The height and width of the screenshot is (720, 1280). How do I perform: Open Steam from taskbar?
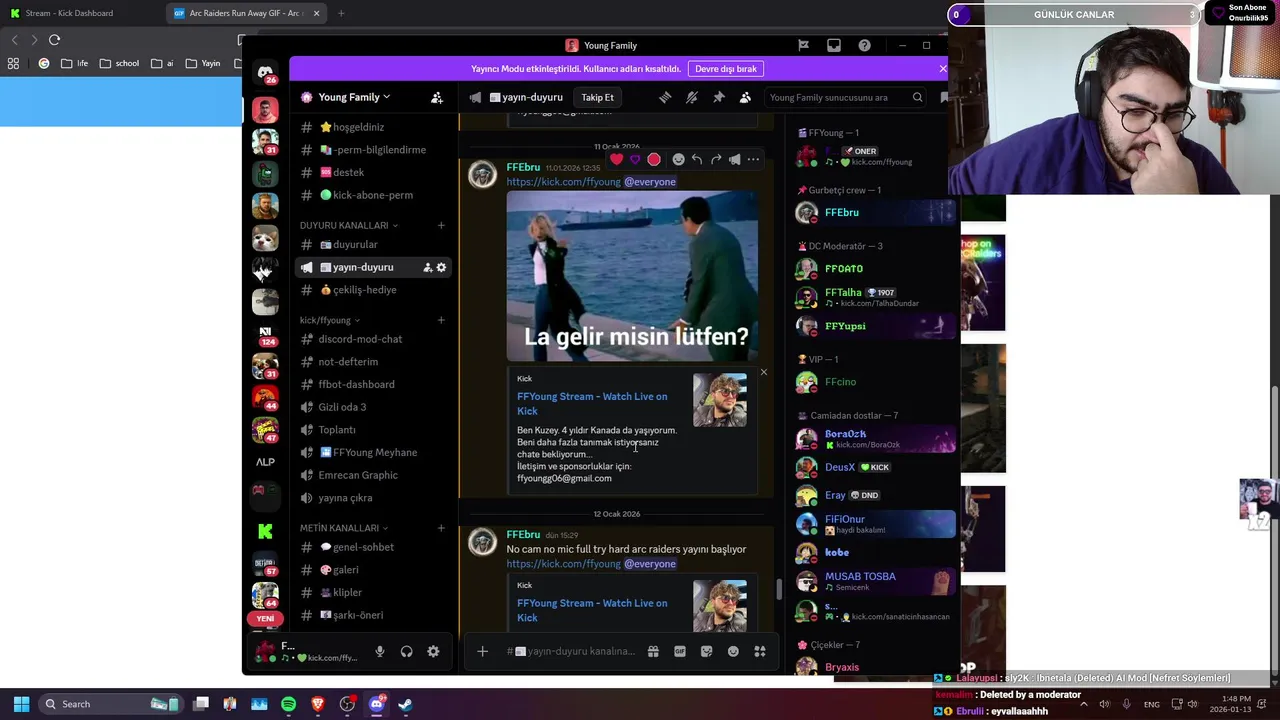coord(405,704)
